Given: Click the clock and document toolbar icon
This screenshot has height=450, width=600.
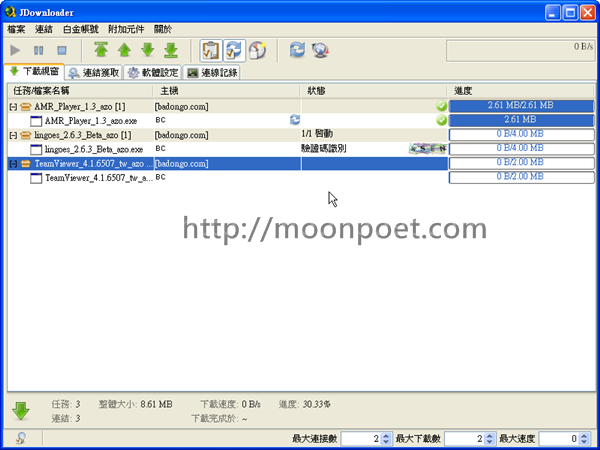Looking at the screenshot, I should 258,51.
